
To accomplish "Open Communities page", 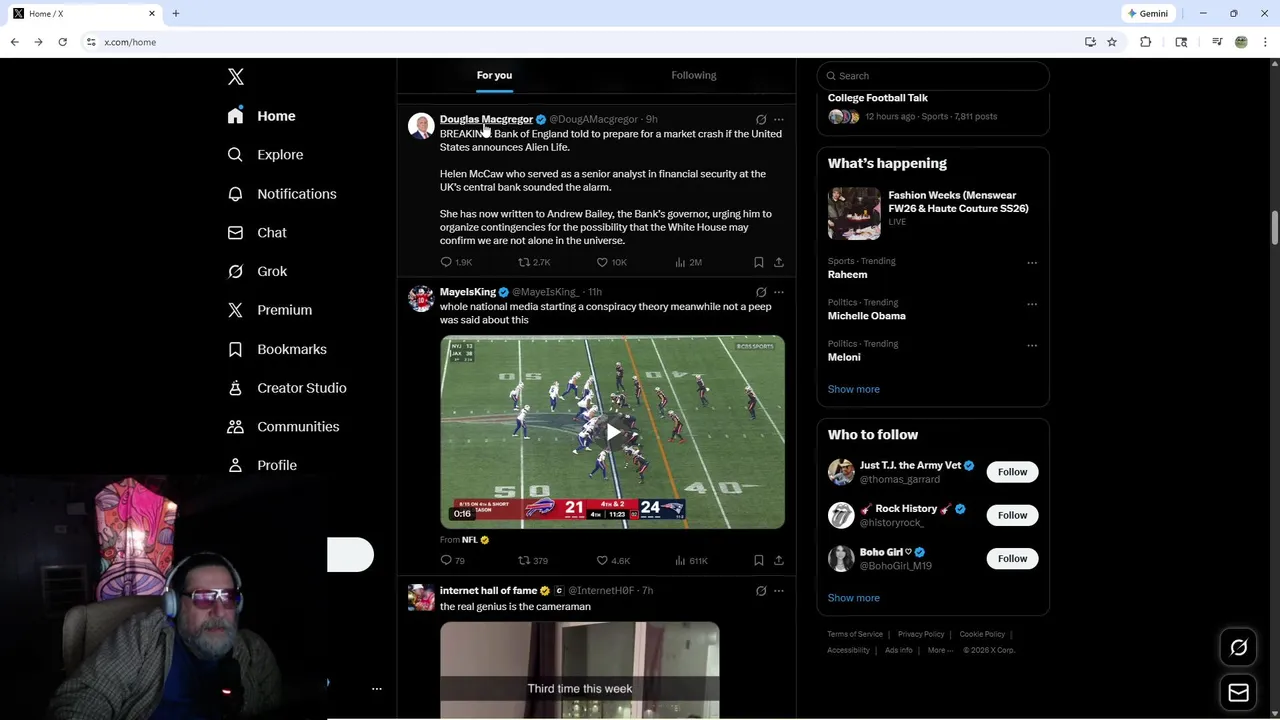I will (x=283, y=426).
